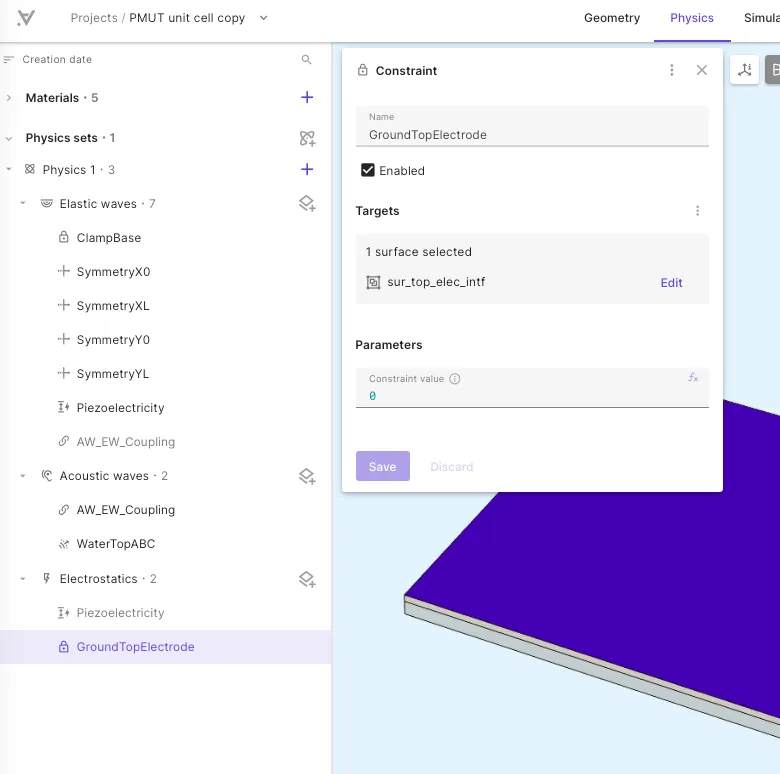The width and height of the screenshot is (780, 774).
Task: Select Piezoelectricity under Elastic waves
Action: (x=120, y=407)
